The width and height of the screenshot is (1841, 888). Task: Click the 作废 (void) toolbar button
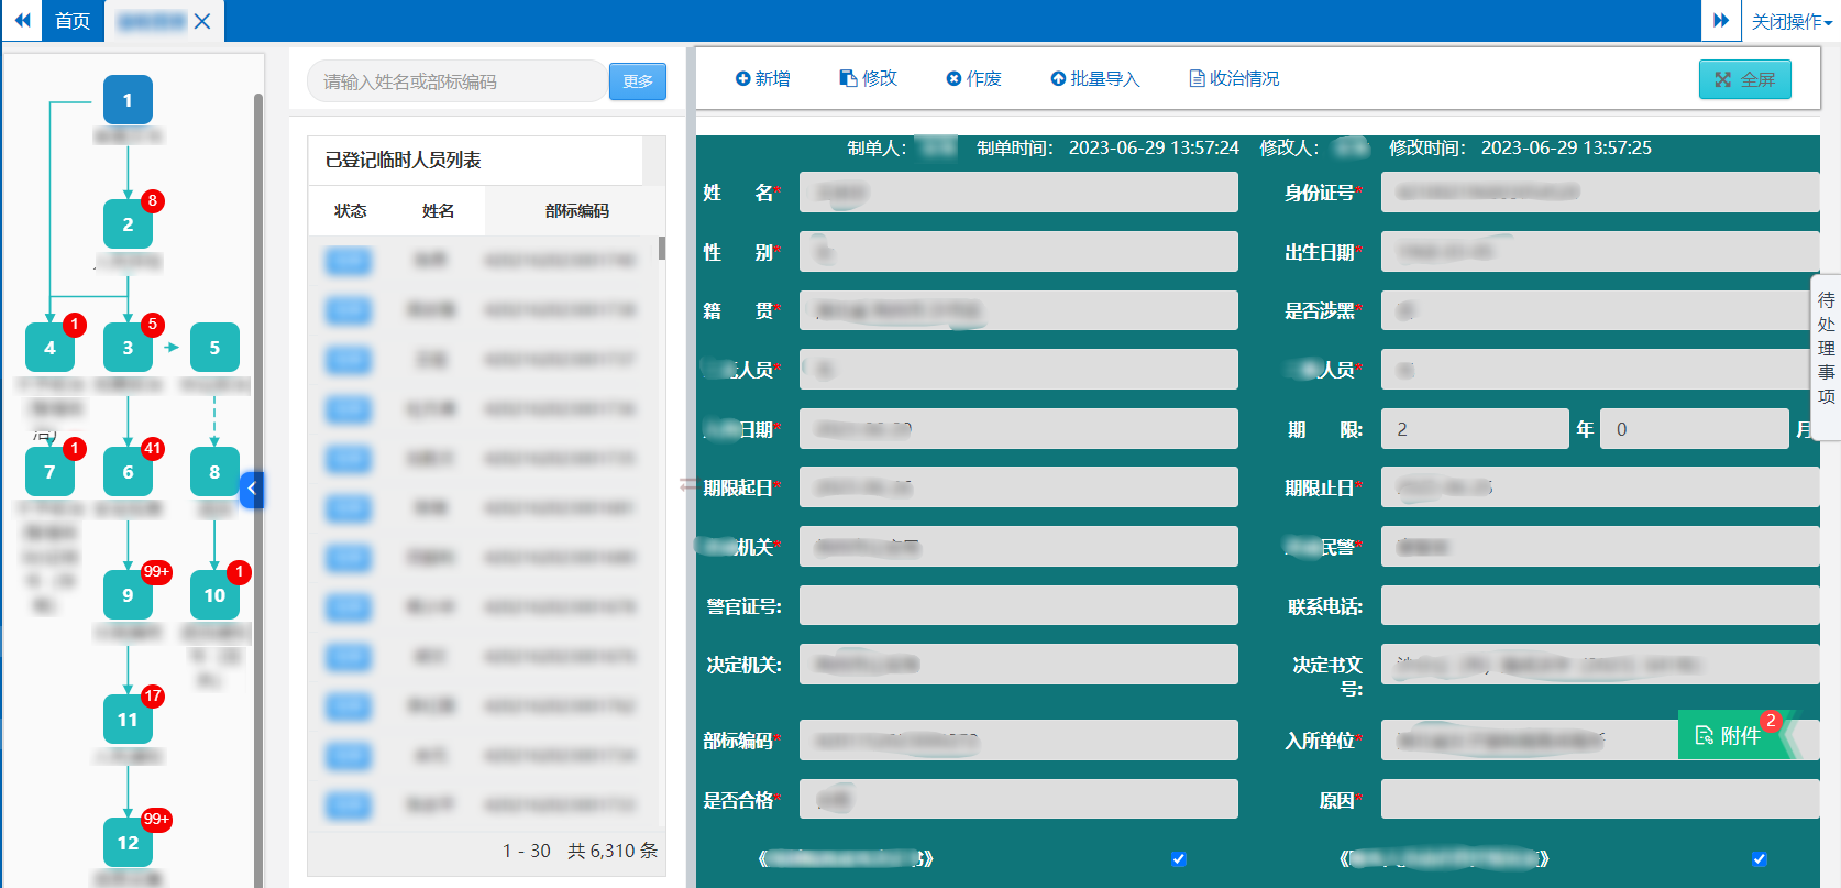pyautogui.click(x=974, y=79)
